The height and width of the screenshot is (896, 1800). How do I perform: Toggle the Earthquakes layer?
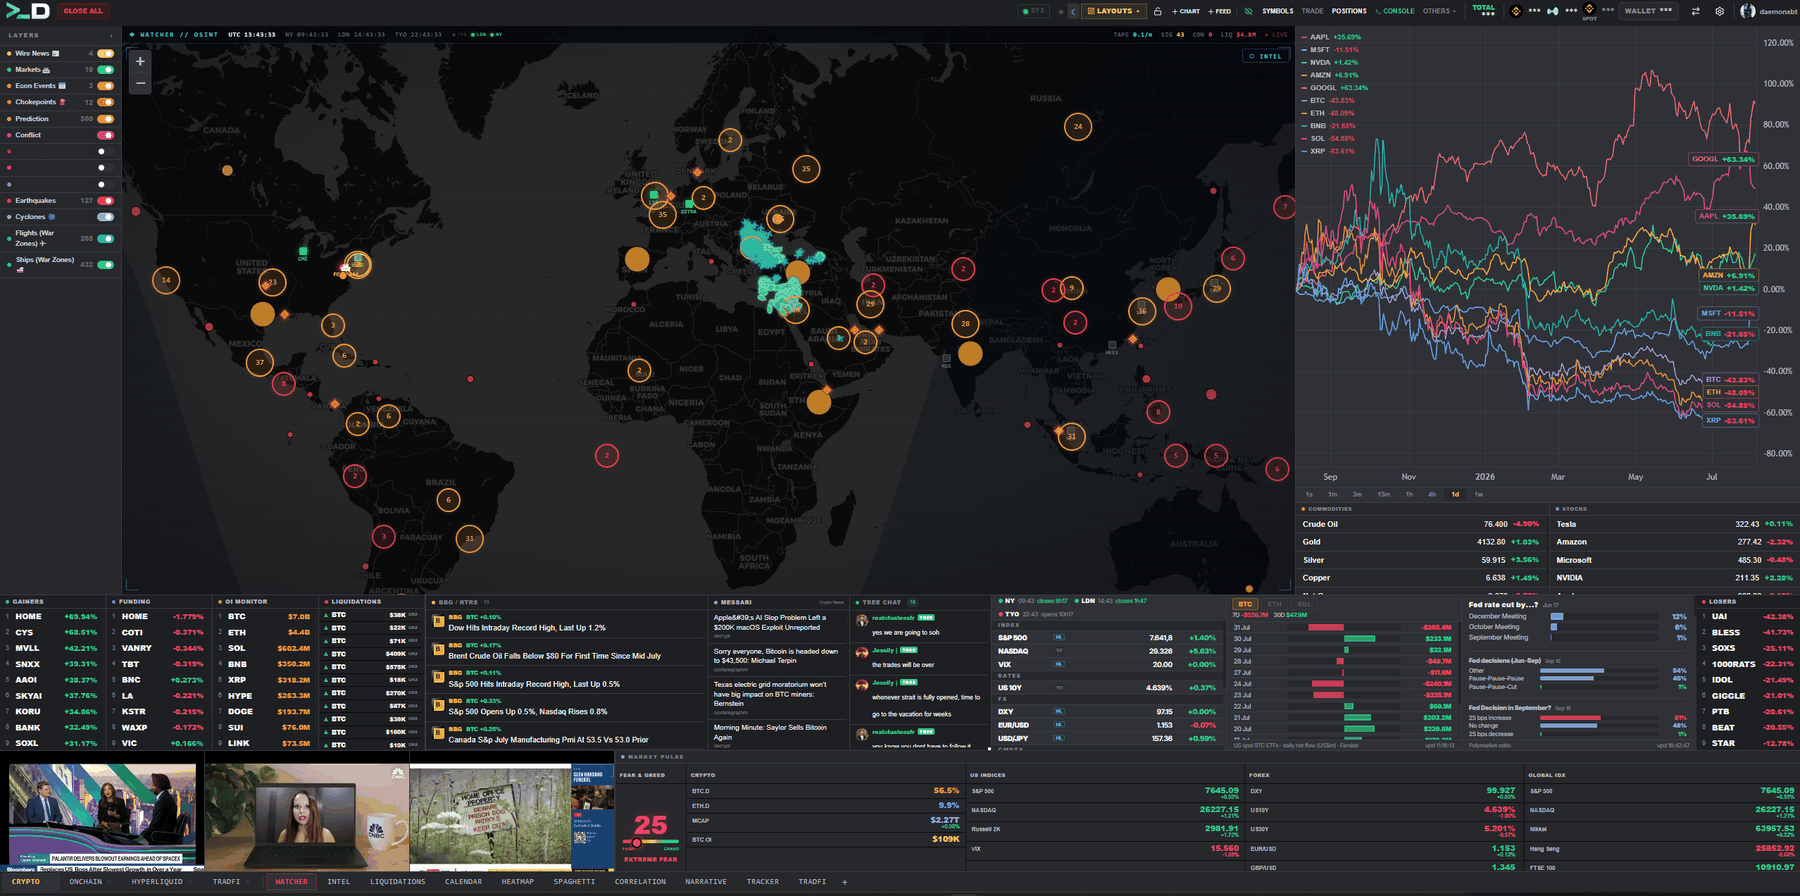click(x=105, y=201)
